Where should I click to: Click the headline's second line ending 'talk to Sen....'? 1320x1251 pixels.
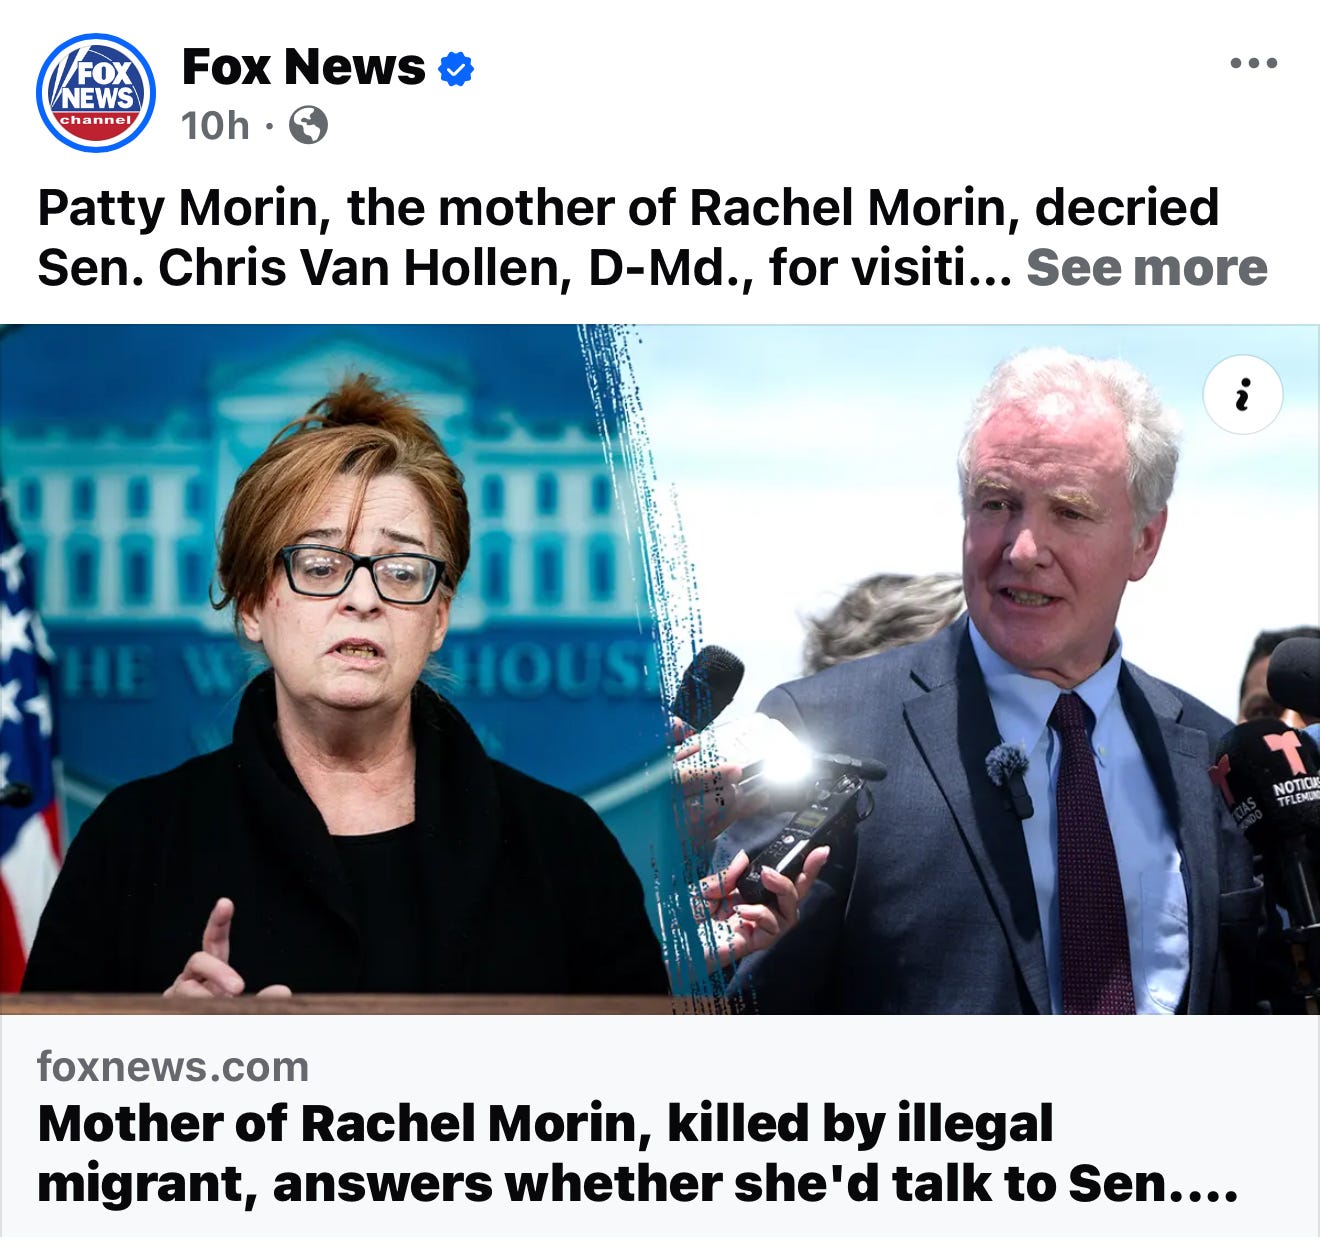[x=637, y=1184]
